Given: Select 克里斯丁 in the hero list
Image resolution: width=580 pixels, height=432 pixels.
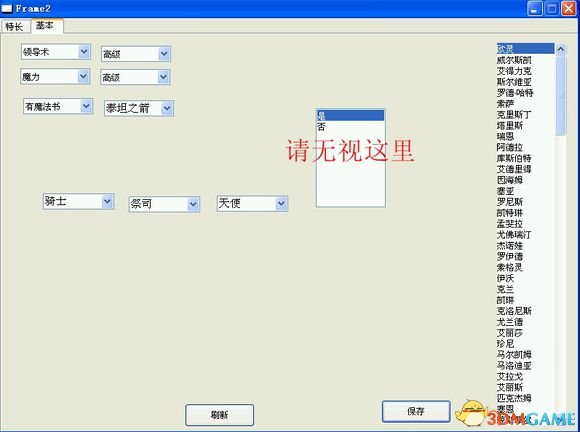Looking at the screenshot, I should (x=525, y=114).
